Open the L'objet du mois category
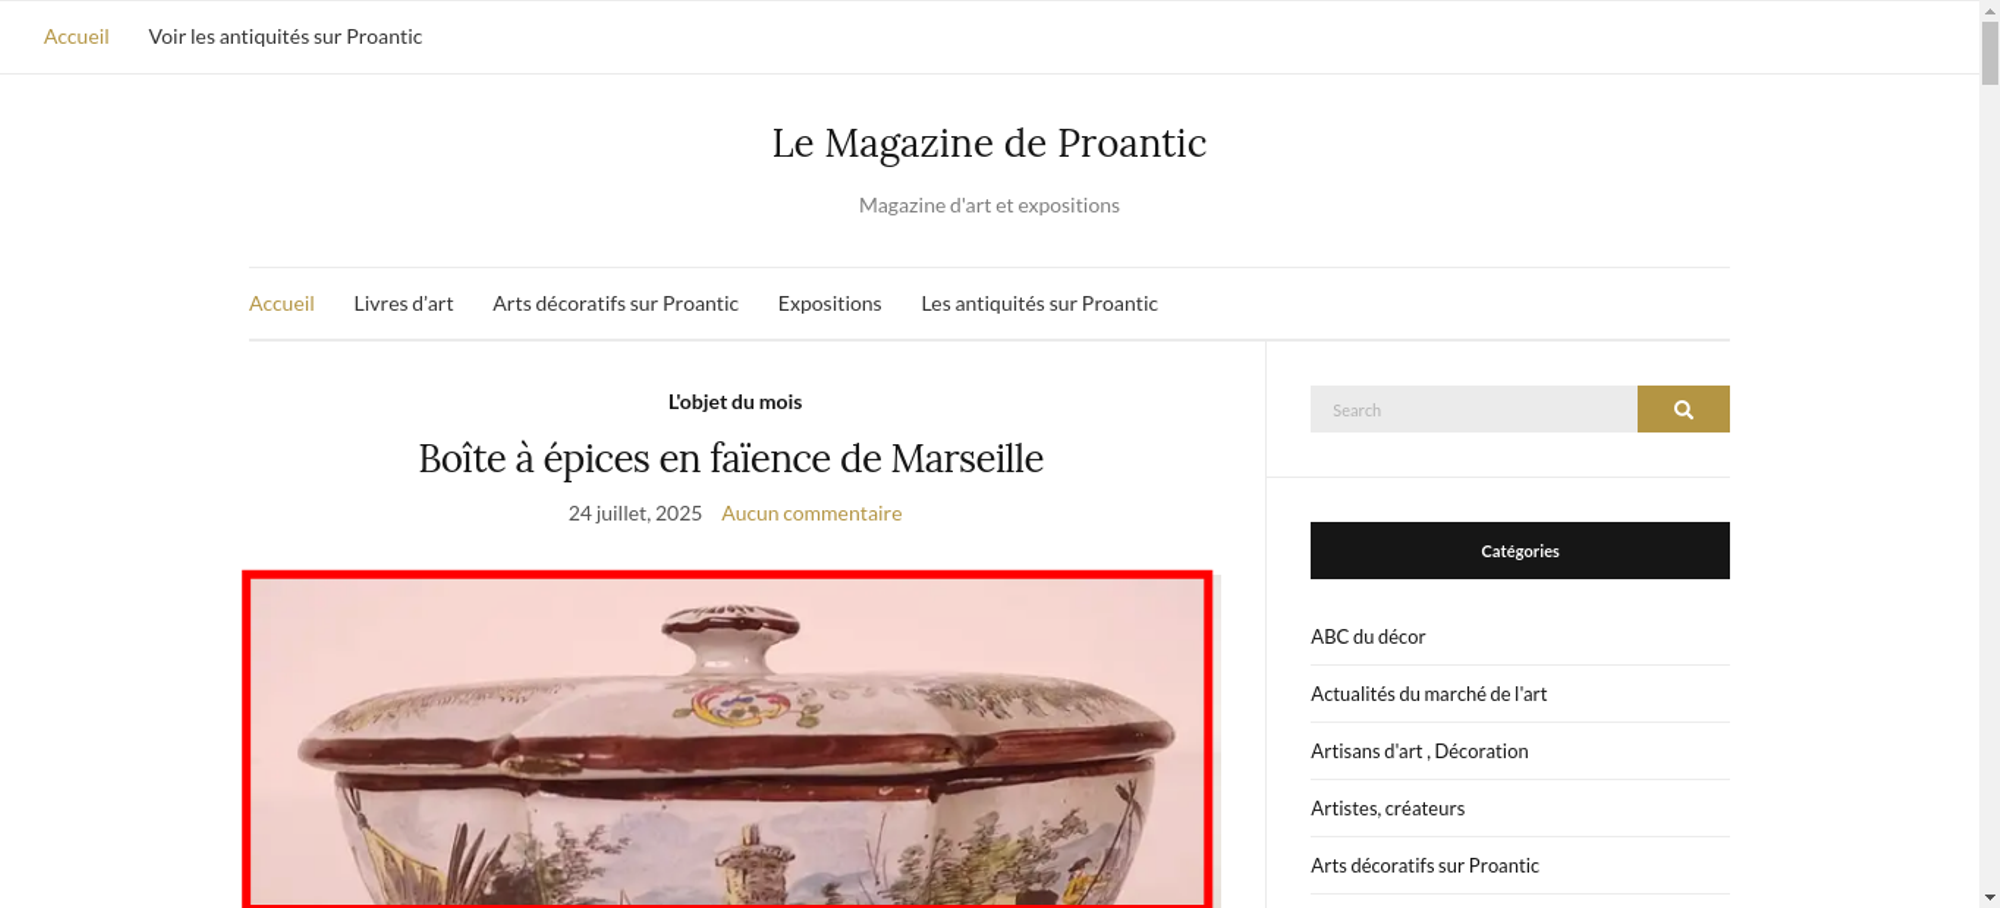Viewport: 2000px width, 908px height. point(735,402)
